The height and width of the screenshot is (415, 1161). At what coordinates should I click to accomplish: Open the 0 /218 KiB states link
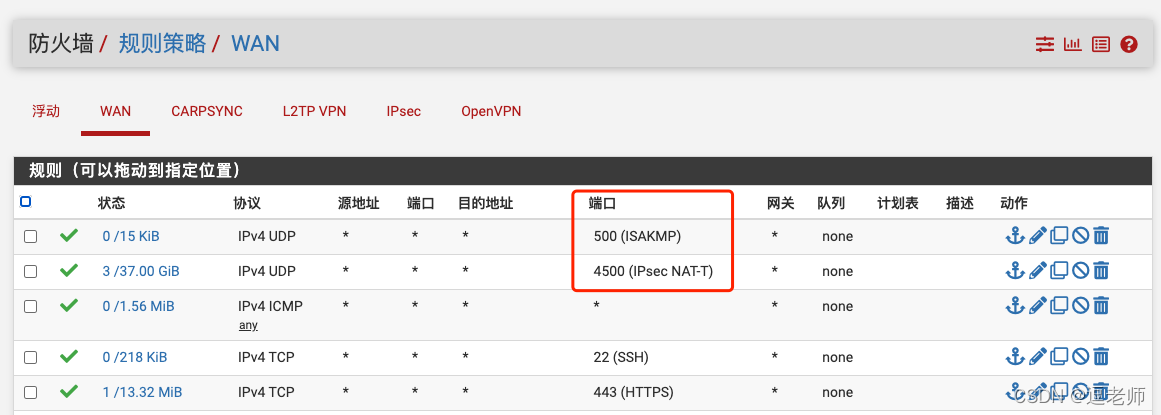(x=135, y=357)
